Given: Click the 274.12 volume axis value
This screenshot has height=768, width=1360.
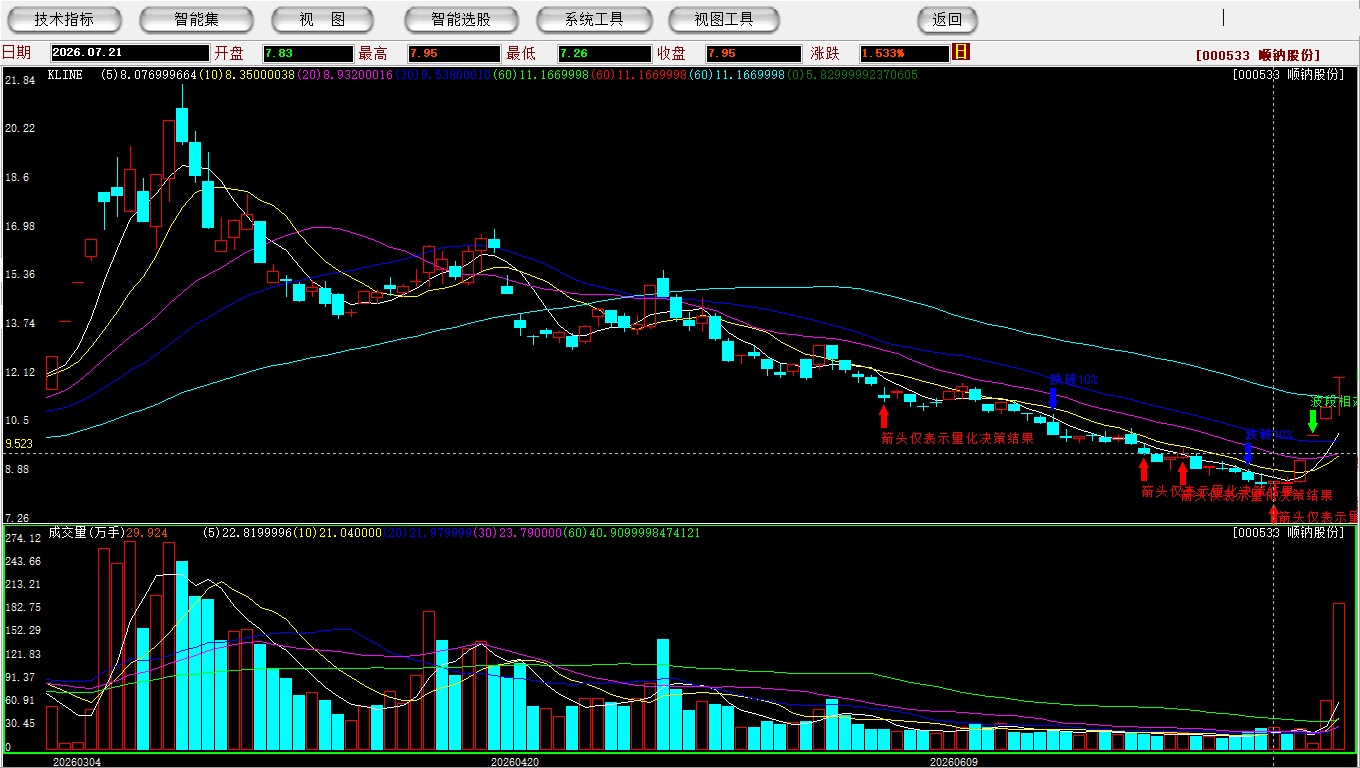Looking at the screenshot, I should 22,538.
